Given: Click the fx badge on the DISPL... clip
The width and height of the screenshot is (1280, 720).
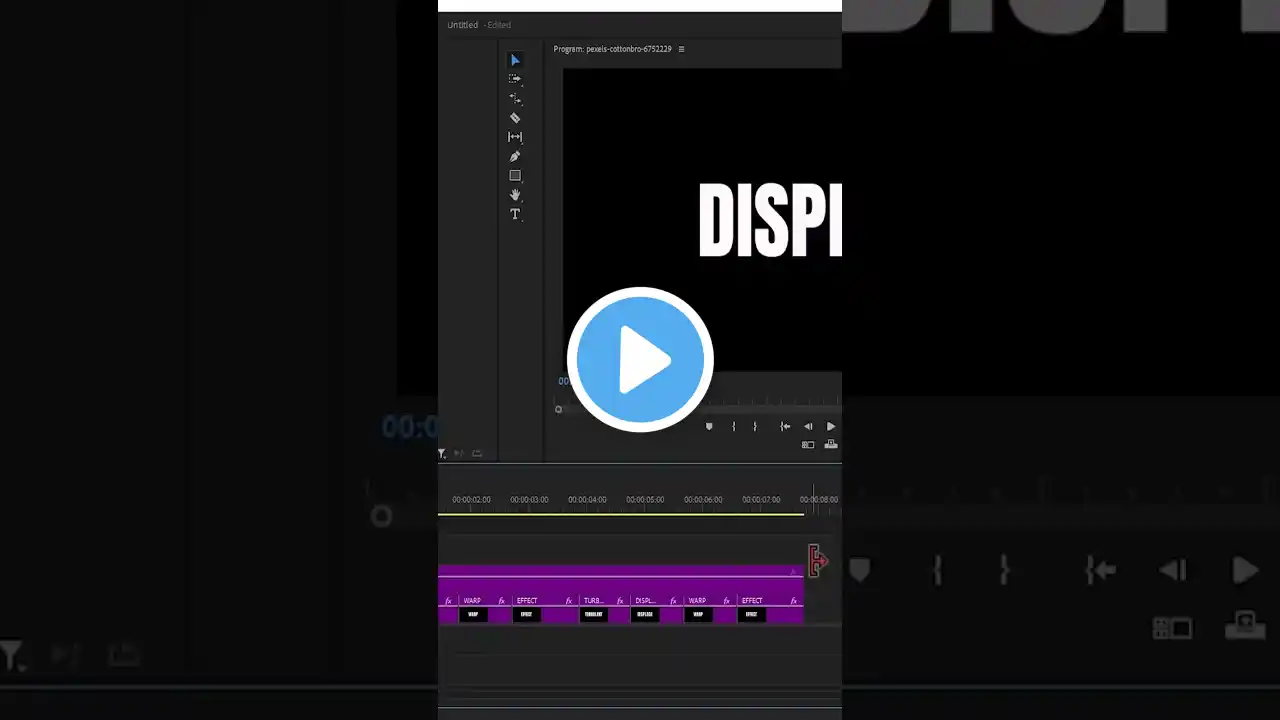Looking at the screenshot, I should [674, 601].
